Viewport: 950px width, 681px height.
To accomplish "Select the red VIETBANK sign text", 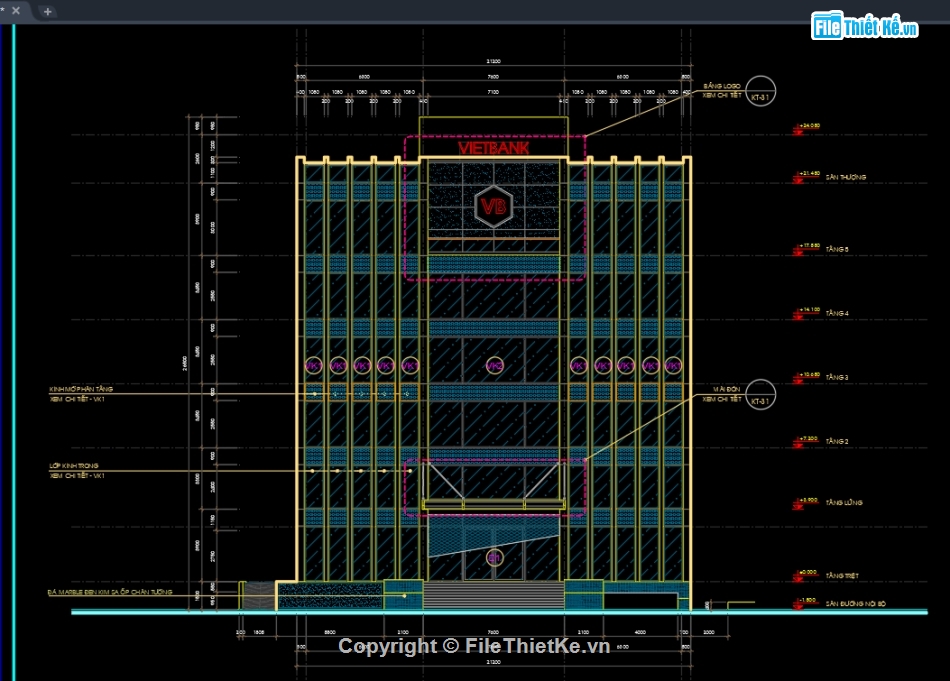I will (x=494, y=148).
